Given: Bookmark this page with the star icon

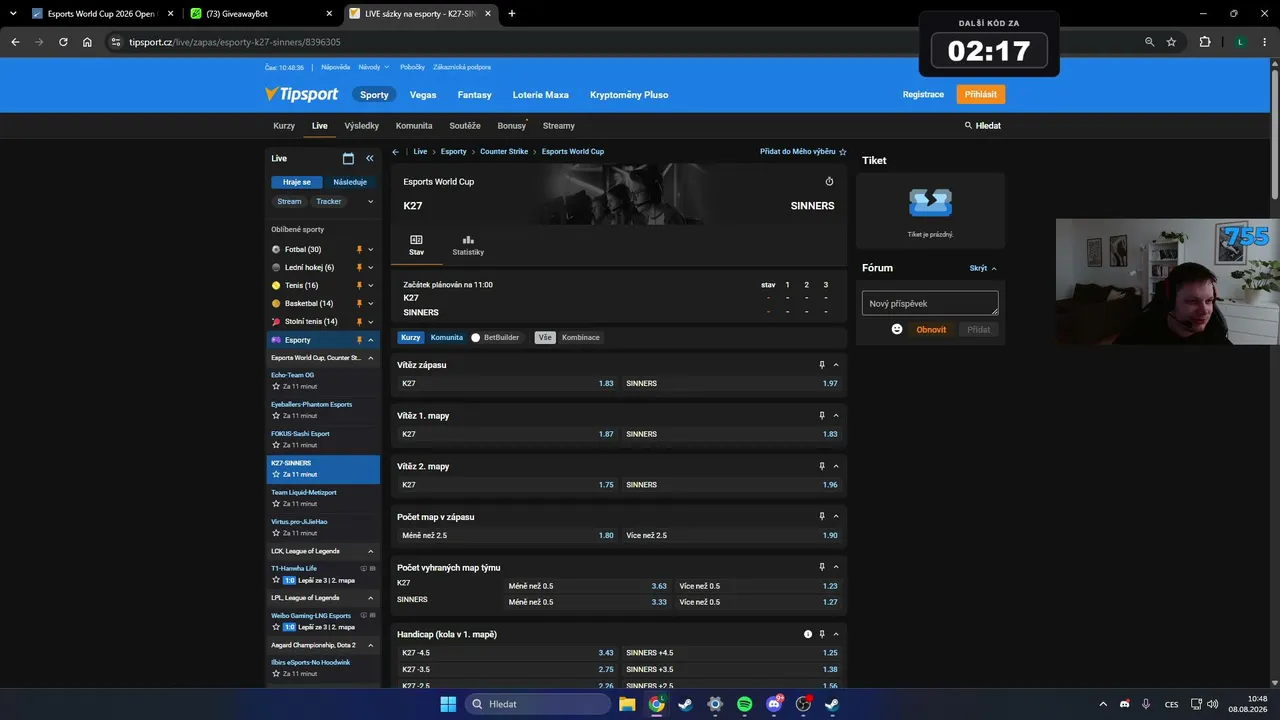Looking at the screenshot, I should [x=1171, y=42].
